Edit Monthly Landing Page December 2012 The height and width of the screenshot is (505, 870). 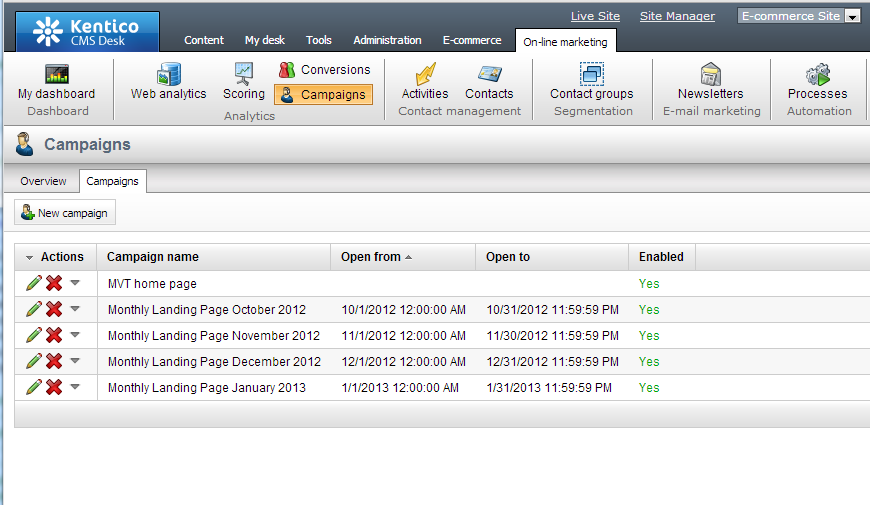34,361
